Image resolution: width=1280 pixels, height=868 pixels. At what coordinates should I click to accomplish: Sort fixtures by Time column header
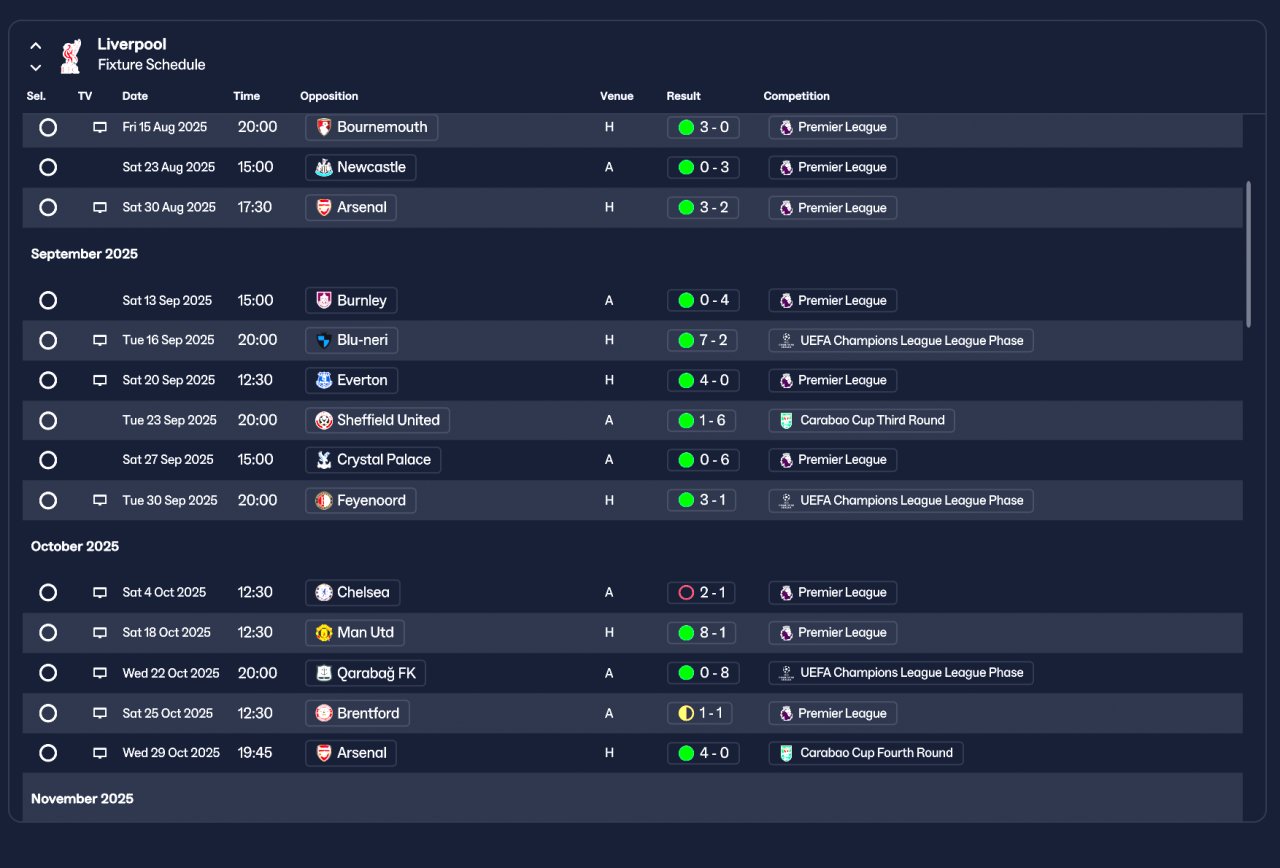(x=247, y=96)
